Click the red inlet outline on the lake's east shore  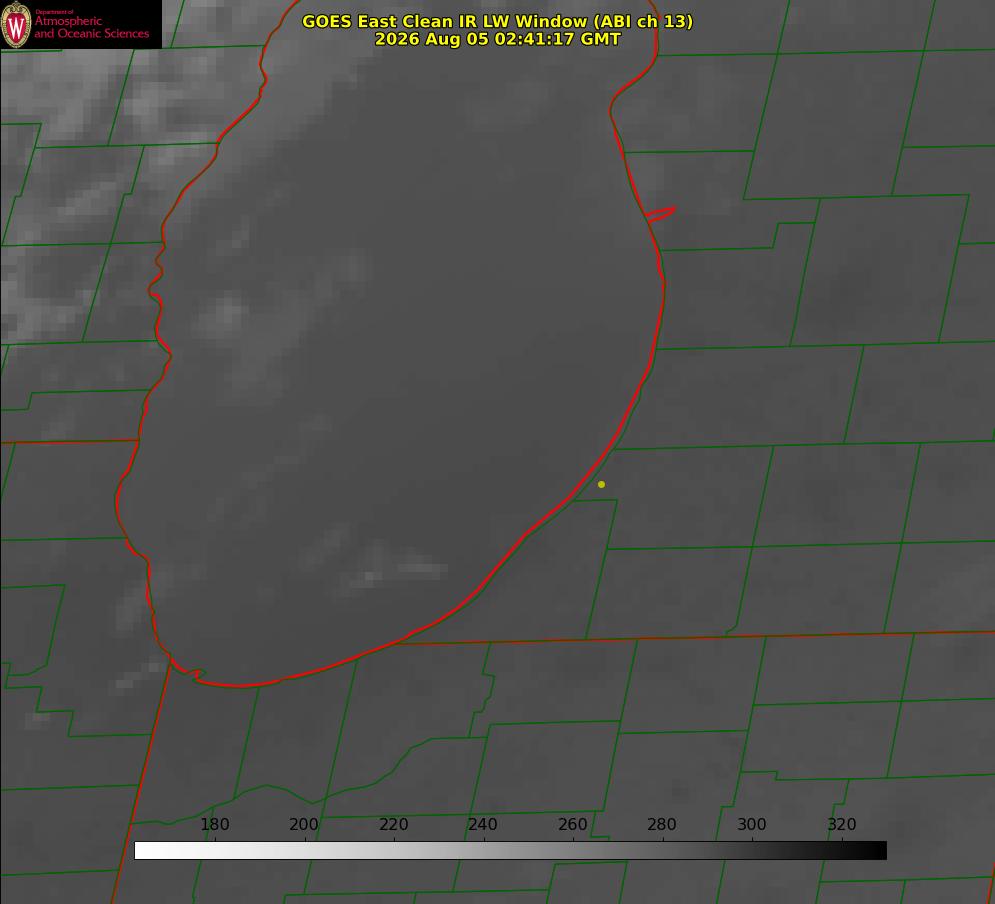pos(660,214)
